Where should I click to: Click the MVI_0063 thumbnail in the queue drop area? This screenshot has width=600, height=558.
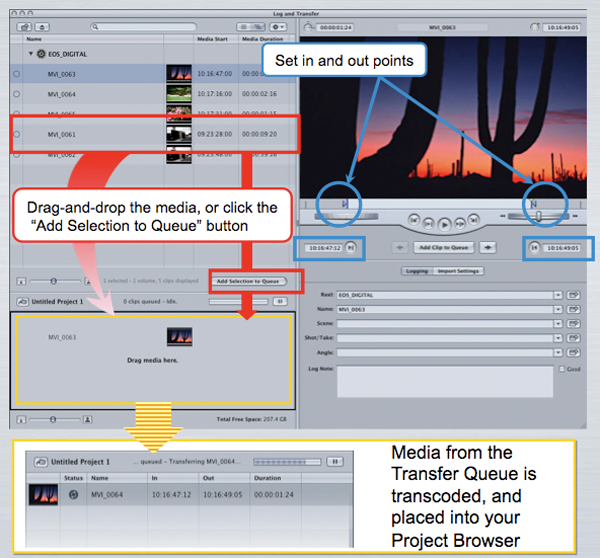coord(179,337)
